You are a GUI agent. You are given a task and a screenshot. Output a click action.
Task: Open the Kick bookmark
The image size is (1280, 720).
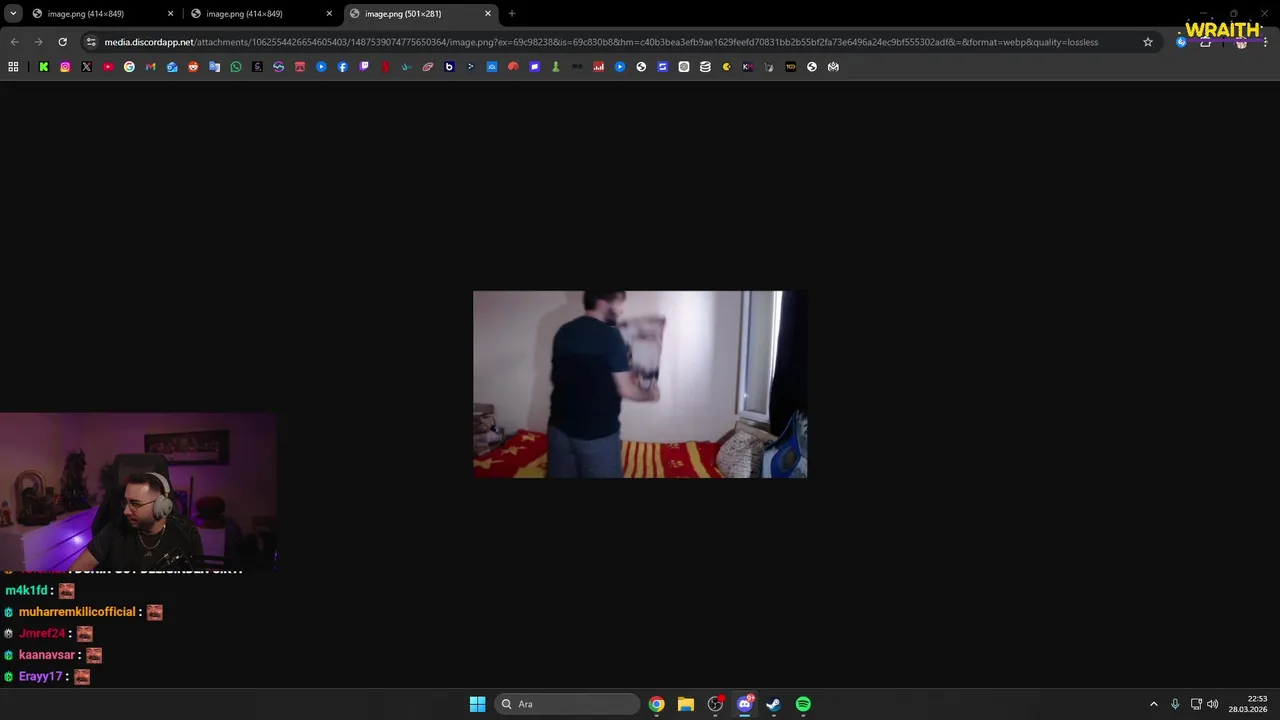tap(44, 67)
